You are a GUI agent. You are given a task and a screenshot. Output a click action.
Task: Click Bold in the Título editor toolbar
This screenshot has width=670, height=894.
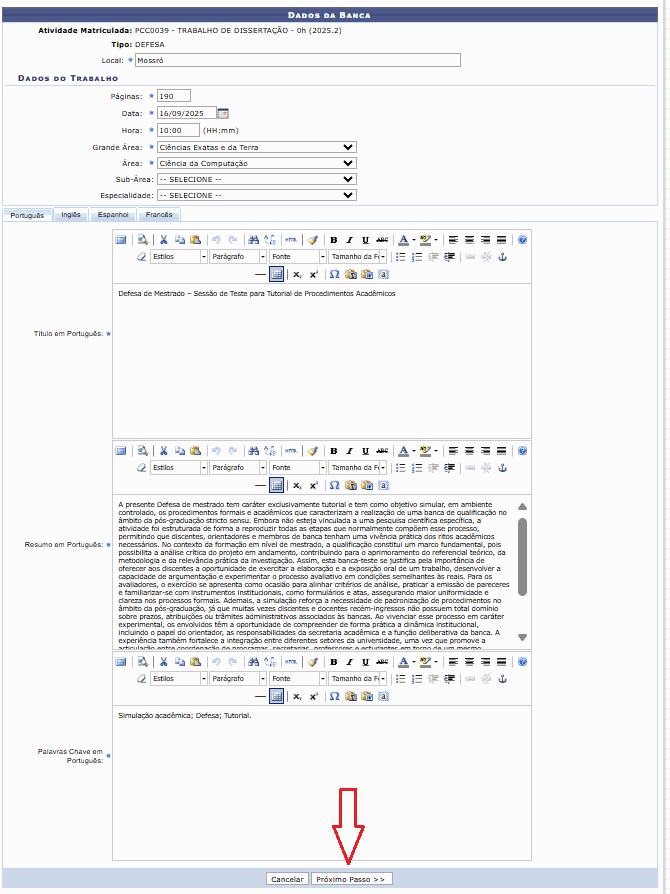coord(334,240)
